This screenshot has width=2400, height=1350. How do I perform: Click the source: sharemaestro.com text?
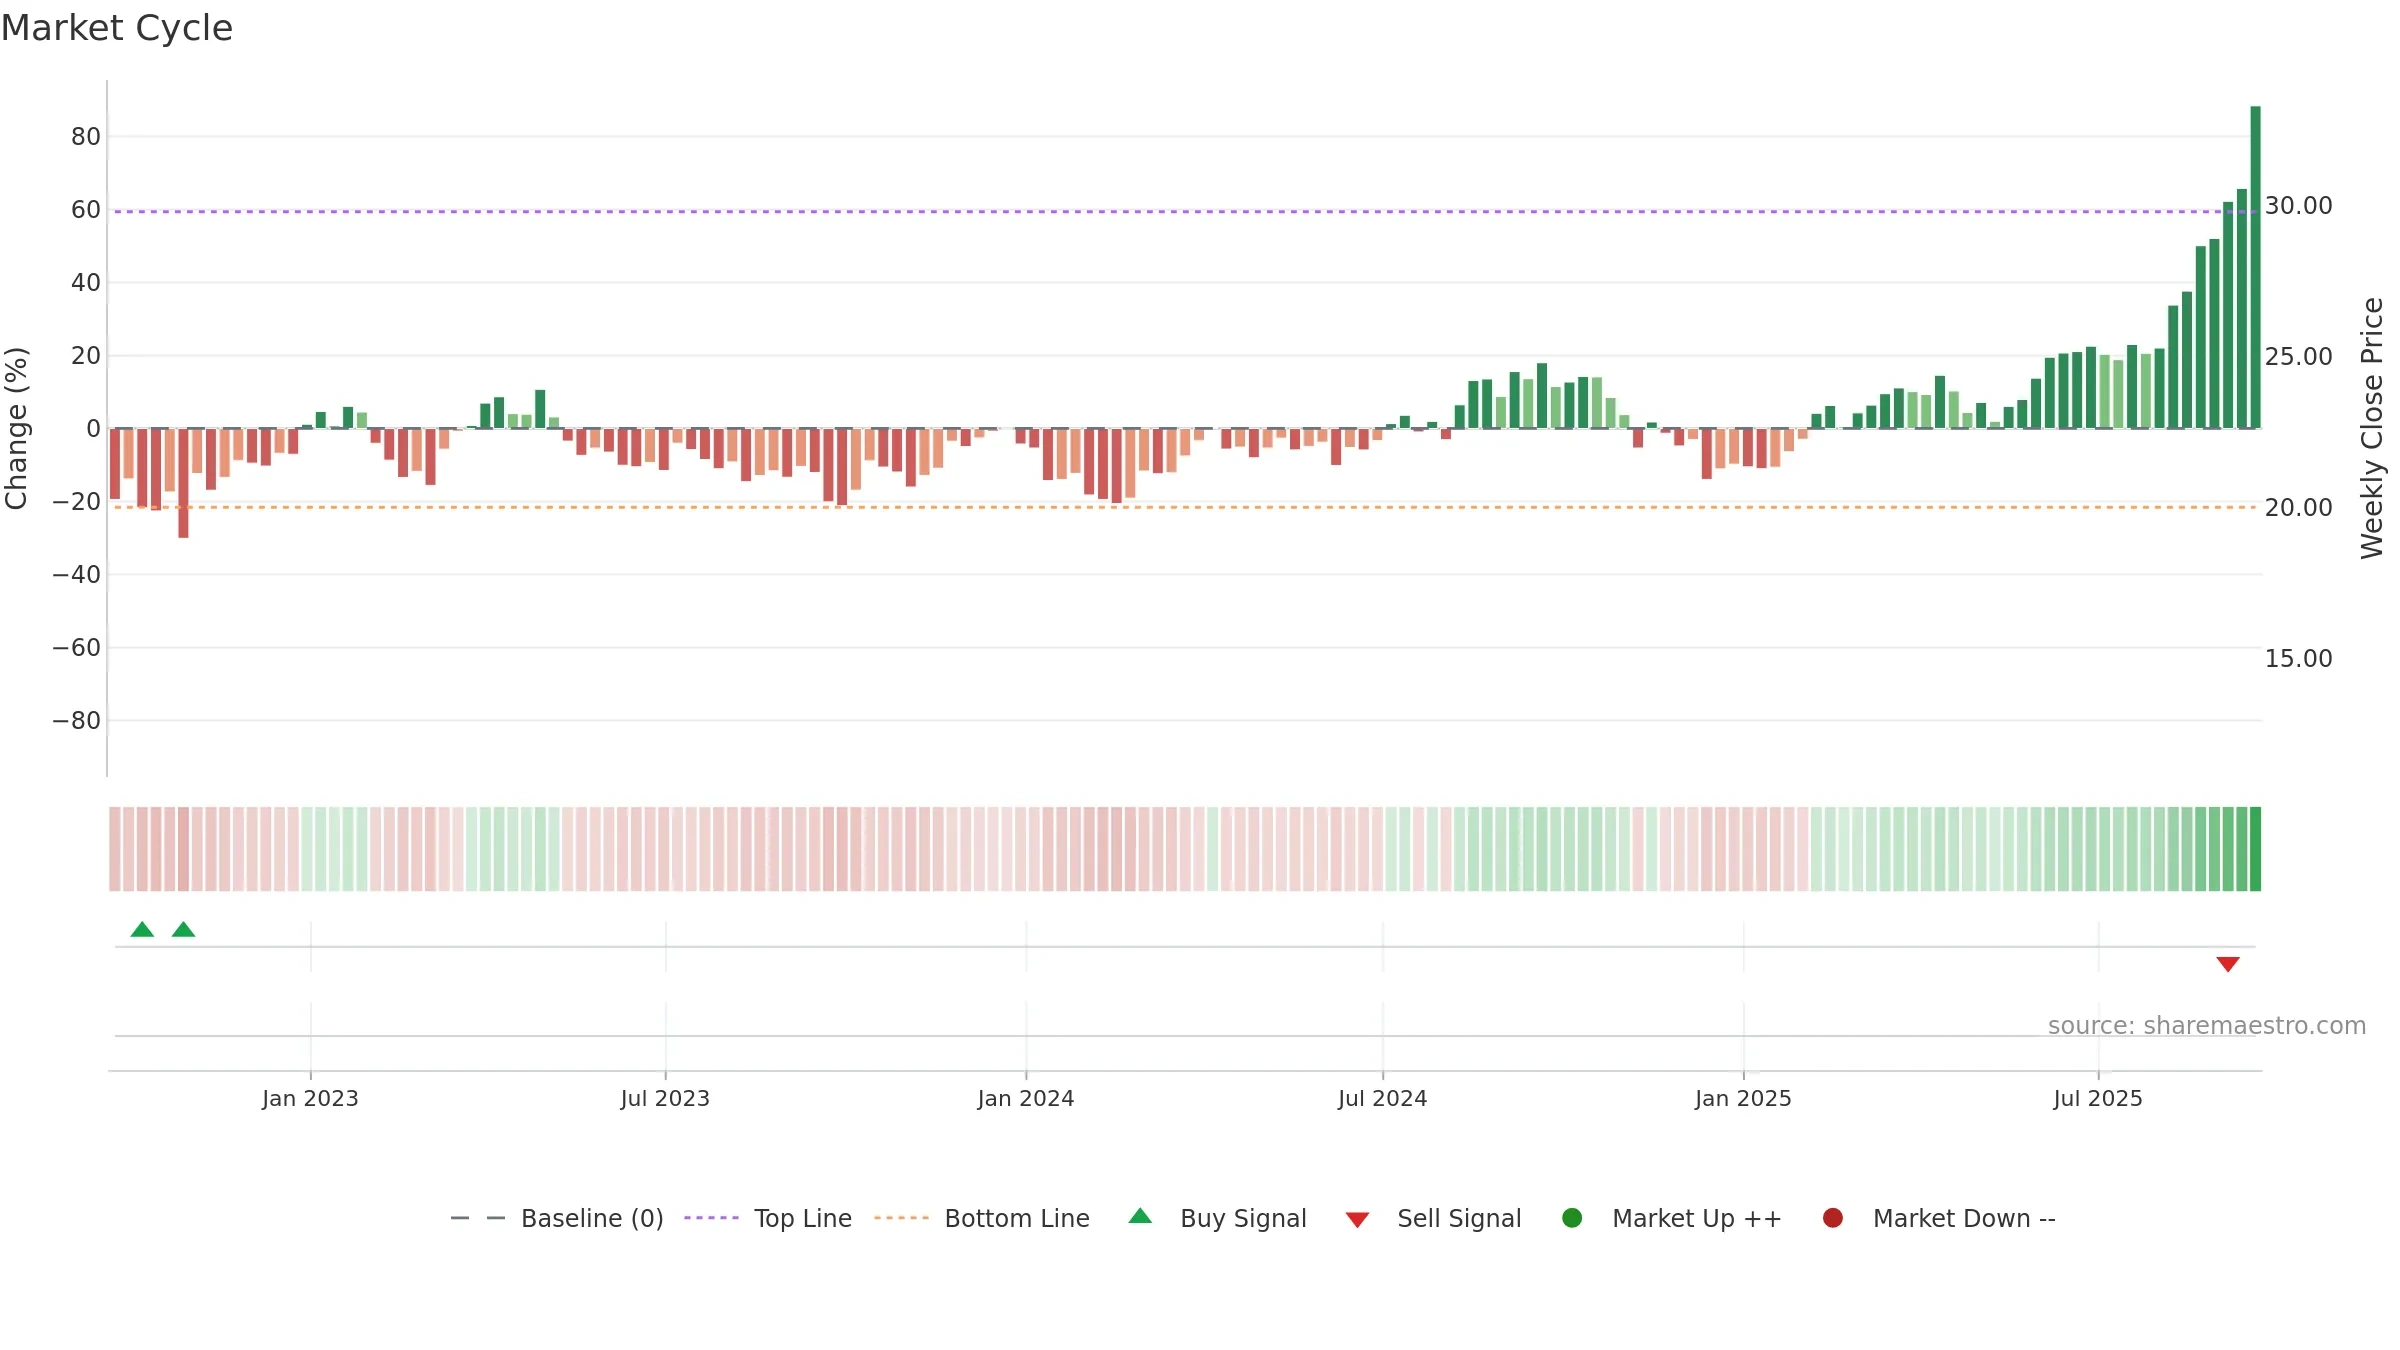tap(2207, 1026)
